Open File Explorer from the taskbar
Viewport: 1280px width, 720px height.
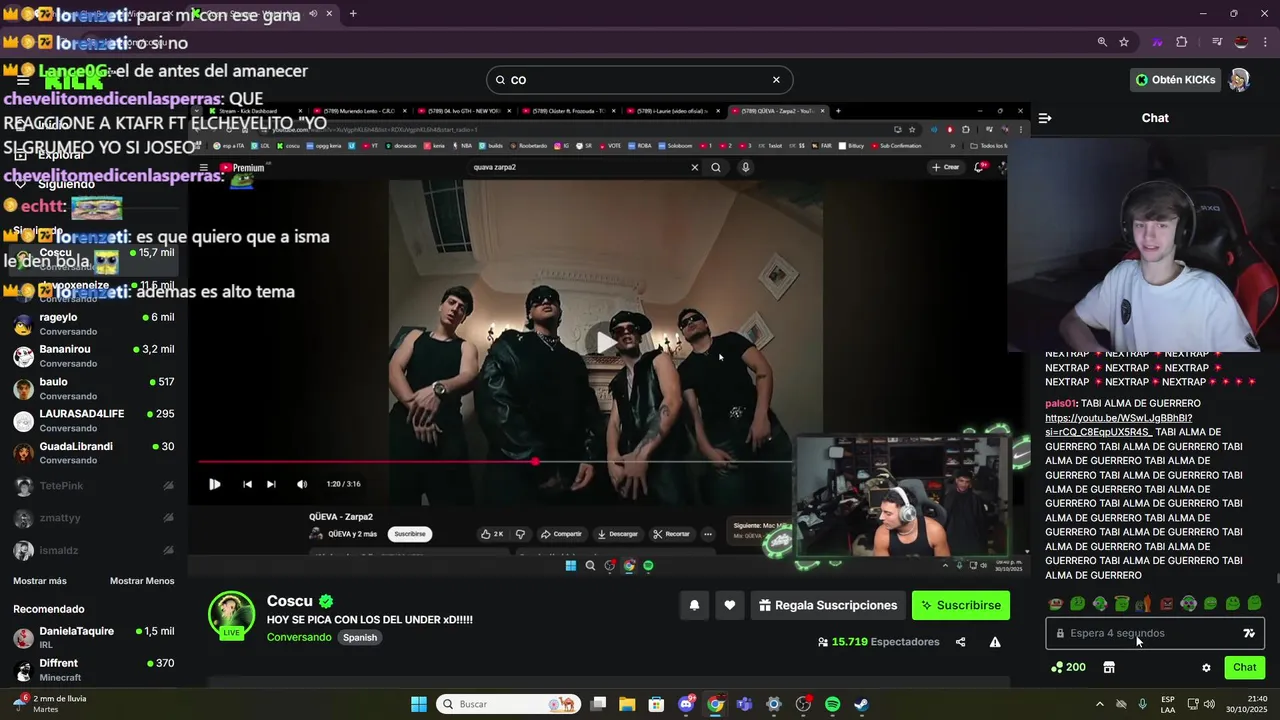tap(627, 704)
